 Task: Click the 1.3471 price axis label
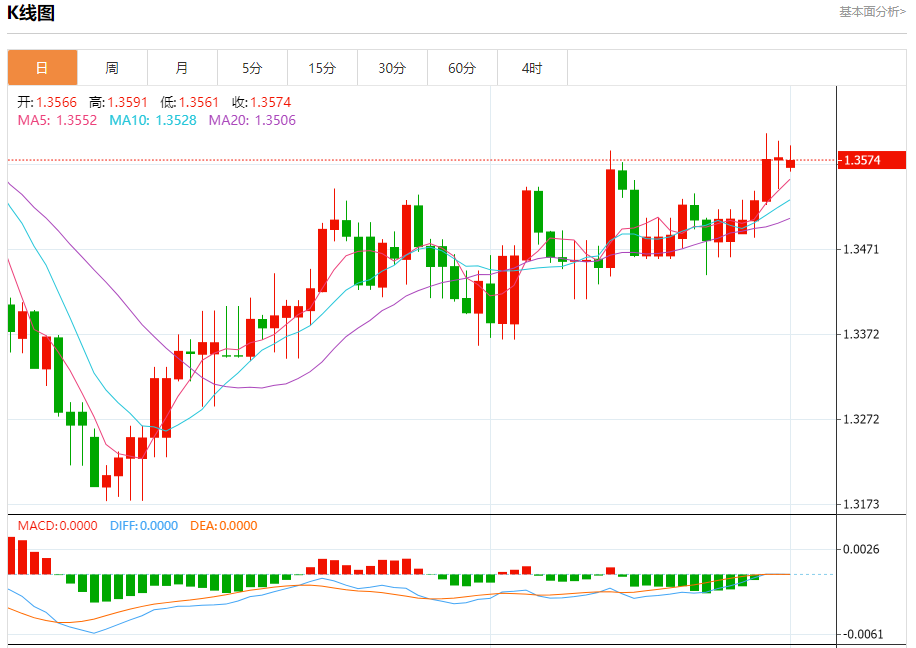pos(861,250)
